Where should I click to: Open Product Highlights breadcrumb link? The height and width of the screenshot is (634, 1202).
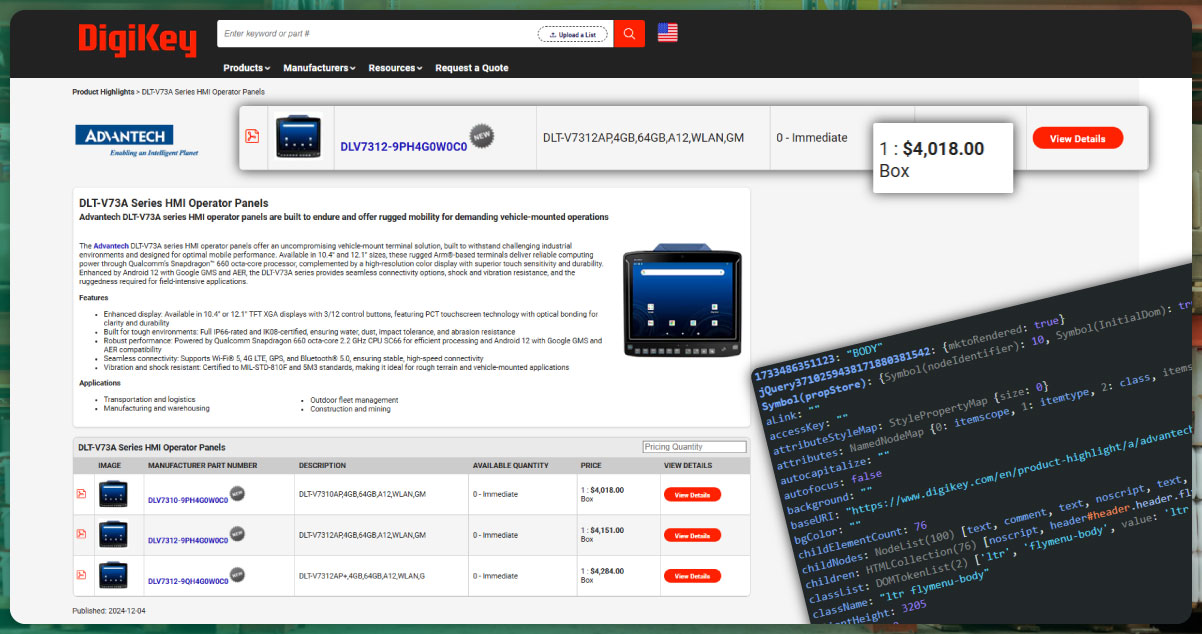103,92
